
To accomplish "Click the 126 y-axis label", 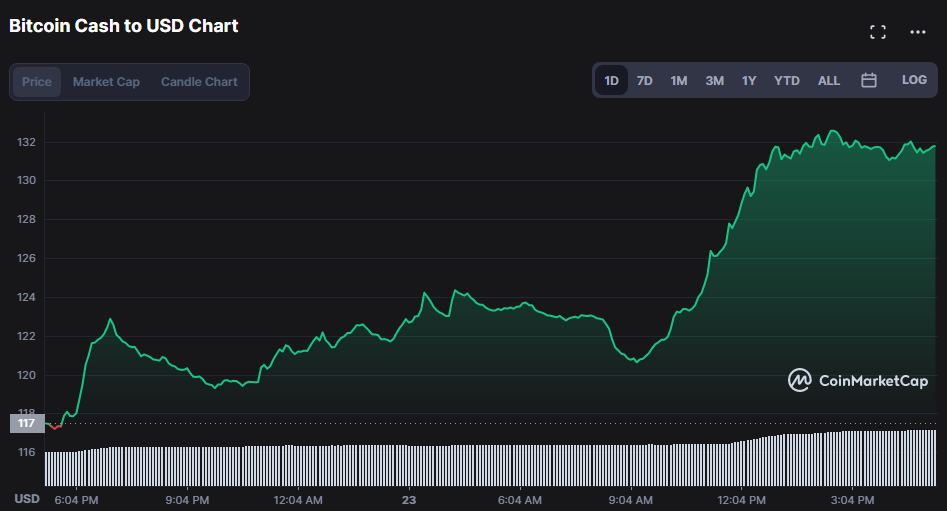I will (27, 258).
